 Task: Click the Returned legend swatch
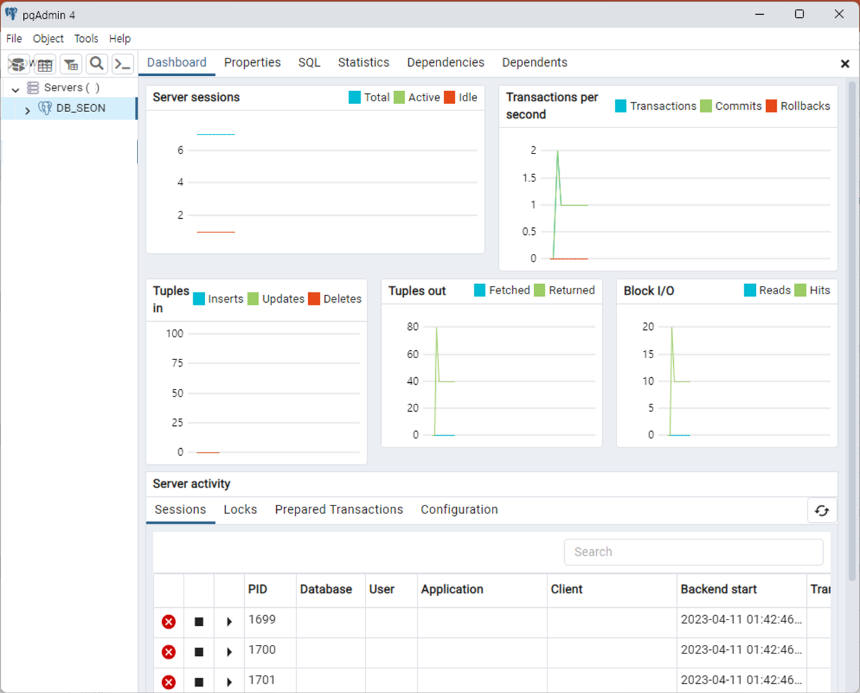539,290
